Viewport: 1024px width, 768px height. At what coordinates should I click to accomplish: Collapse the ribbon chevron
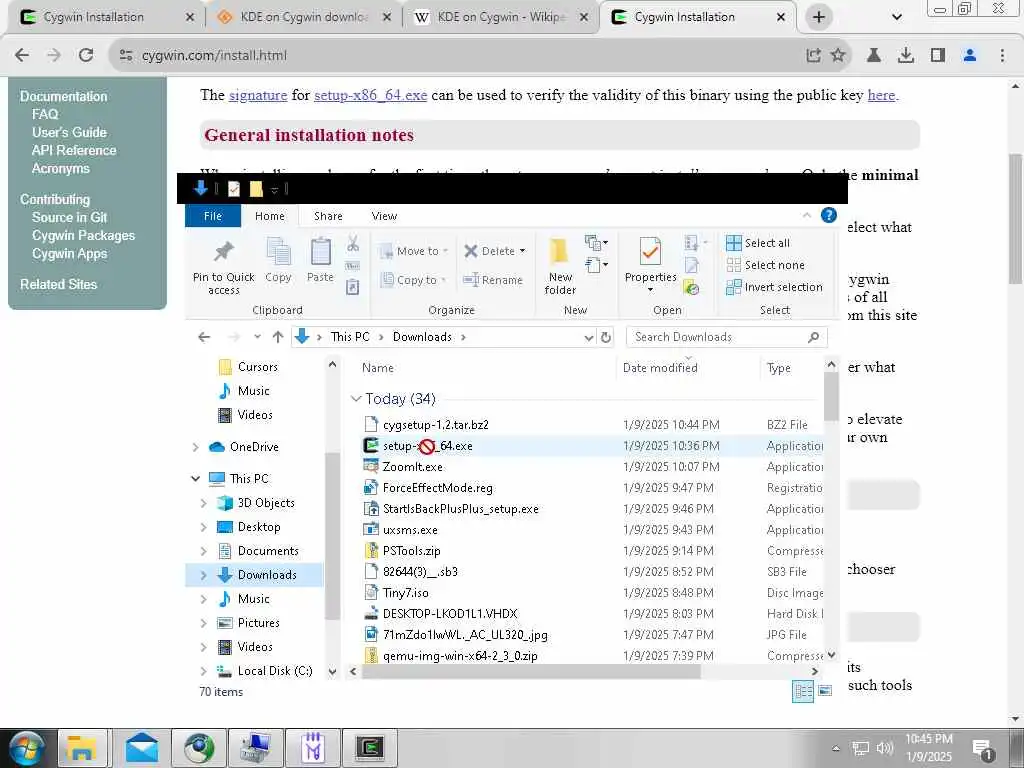pos(807,216)
